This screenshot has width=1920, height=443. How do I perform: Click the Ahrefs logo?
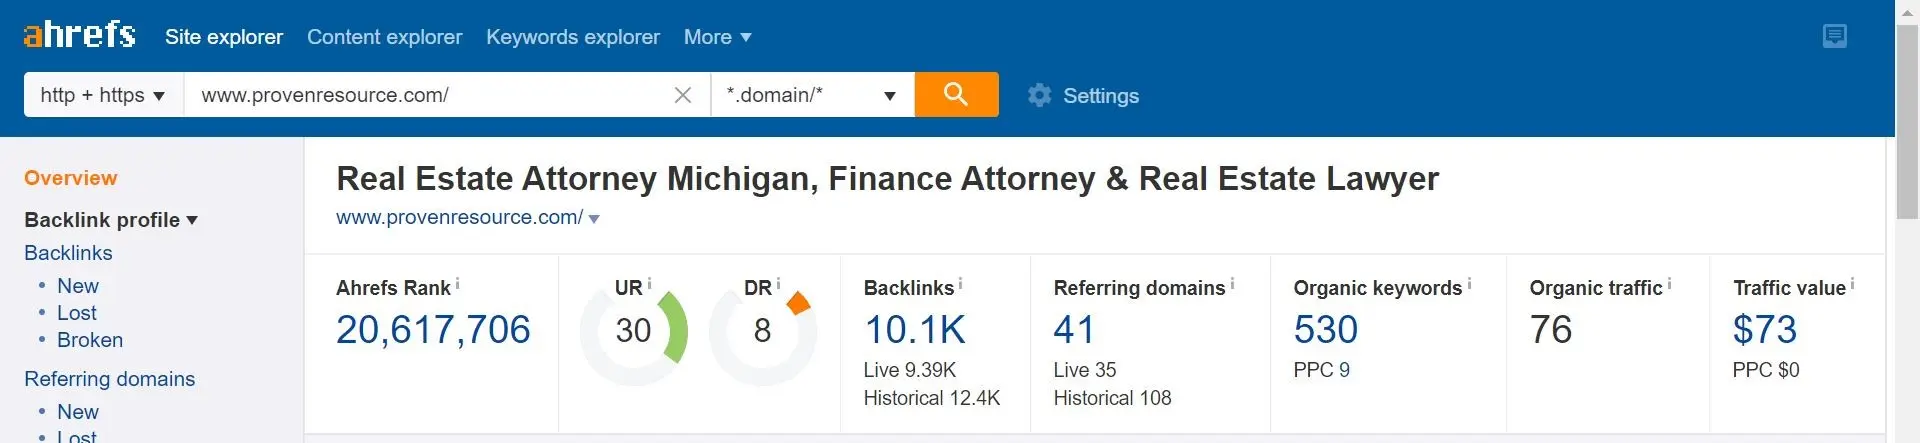79,35
